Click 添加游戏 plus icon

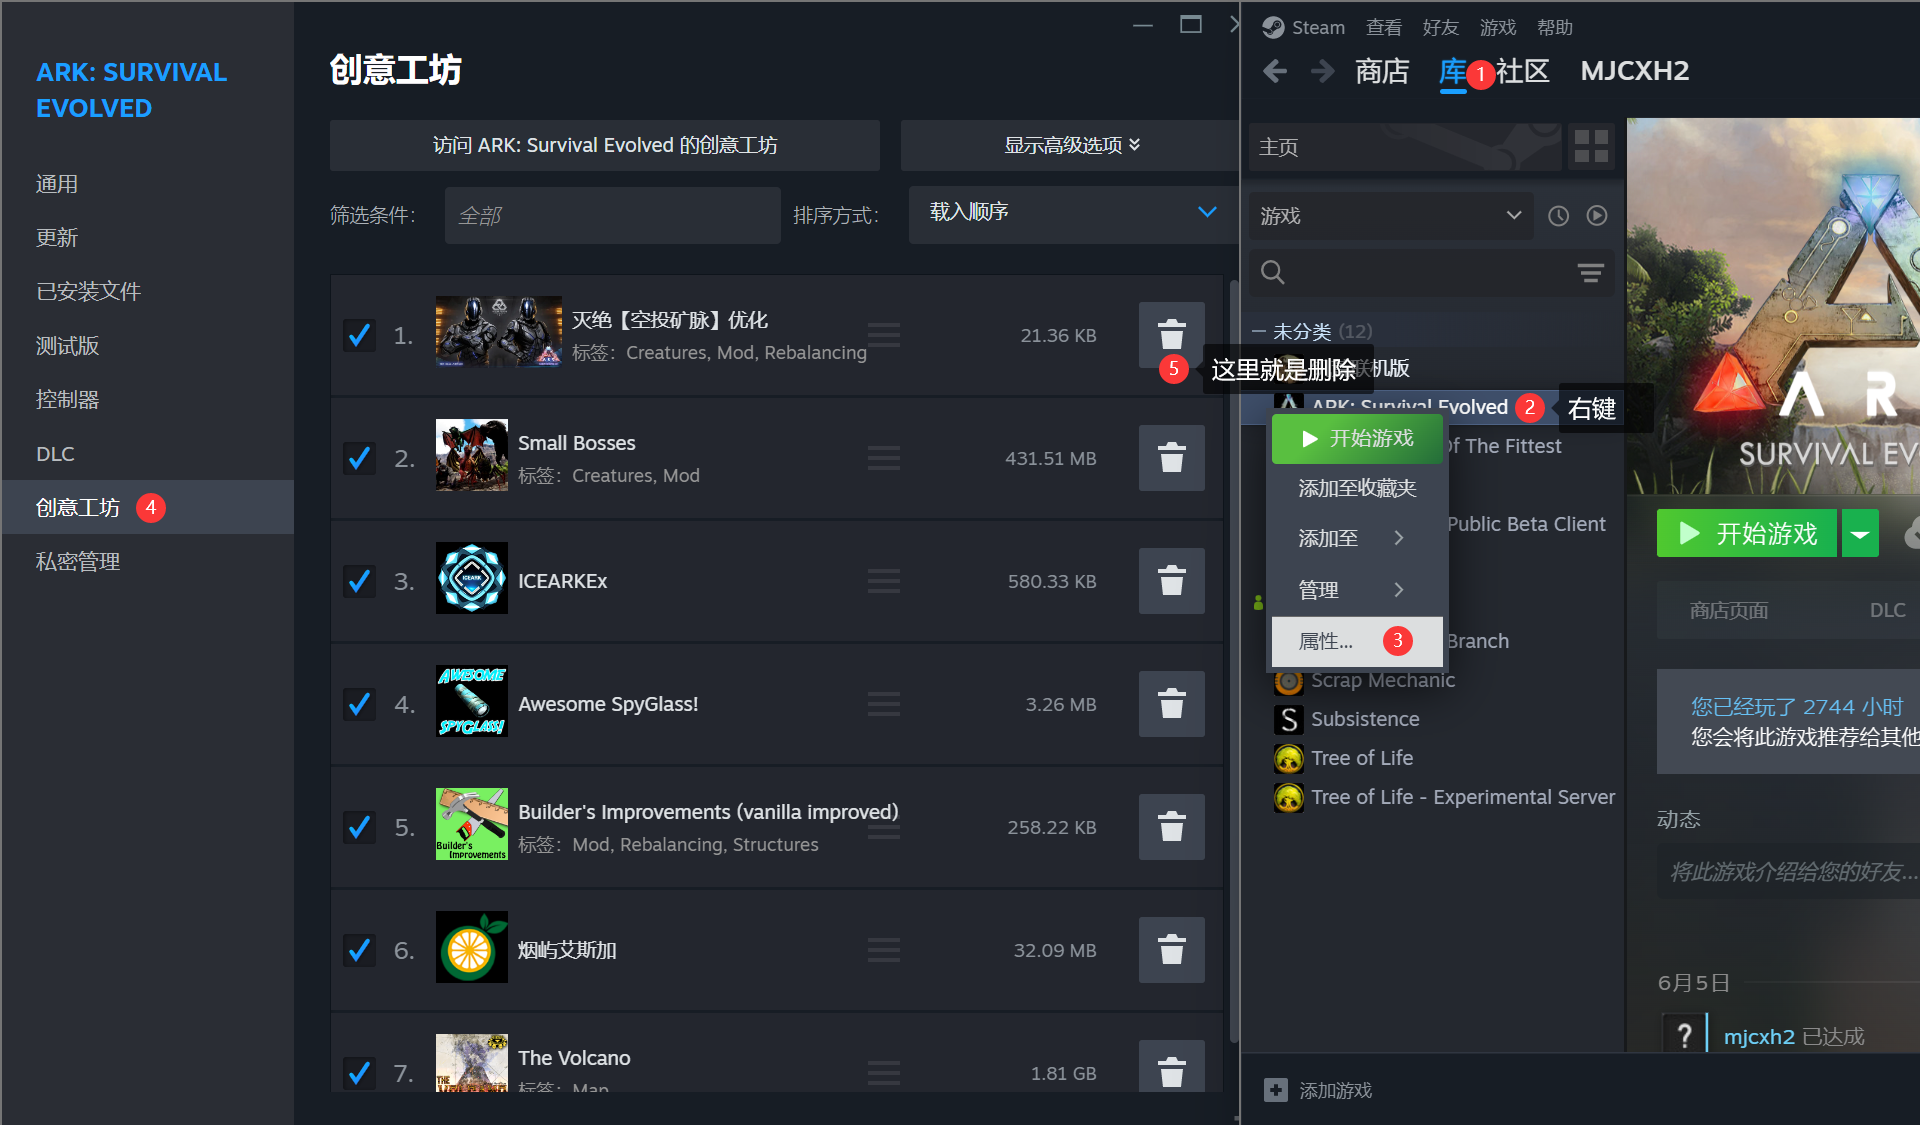1276,1090
